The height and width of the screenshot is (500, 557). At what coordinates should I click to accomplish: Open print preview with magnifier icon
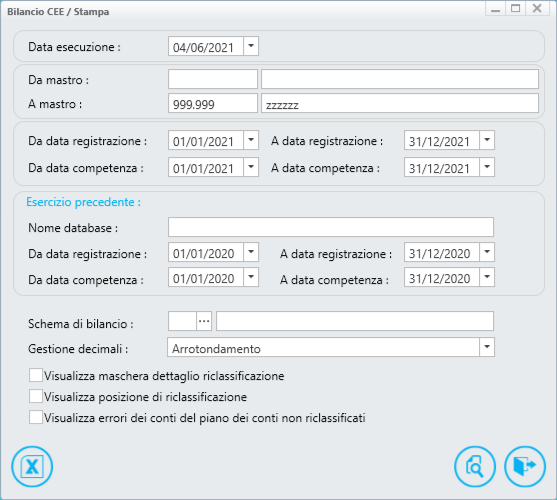click(x=475, y=466)
